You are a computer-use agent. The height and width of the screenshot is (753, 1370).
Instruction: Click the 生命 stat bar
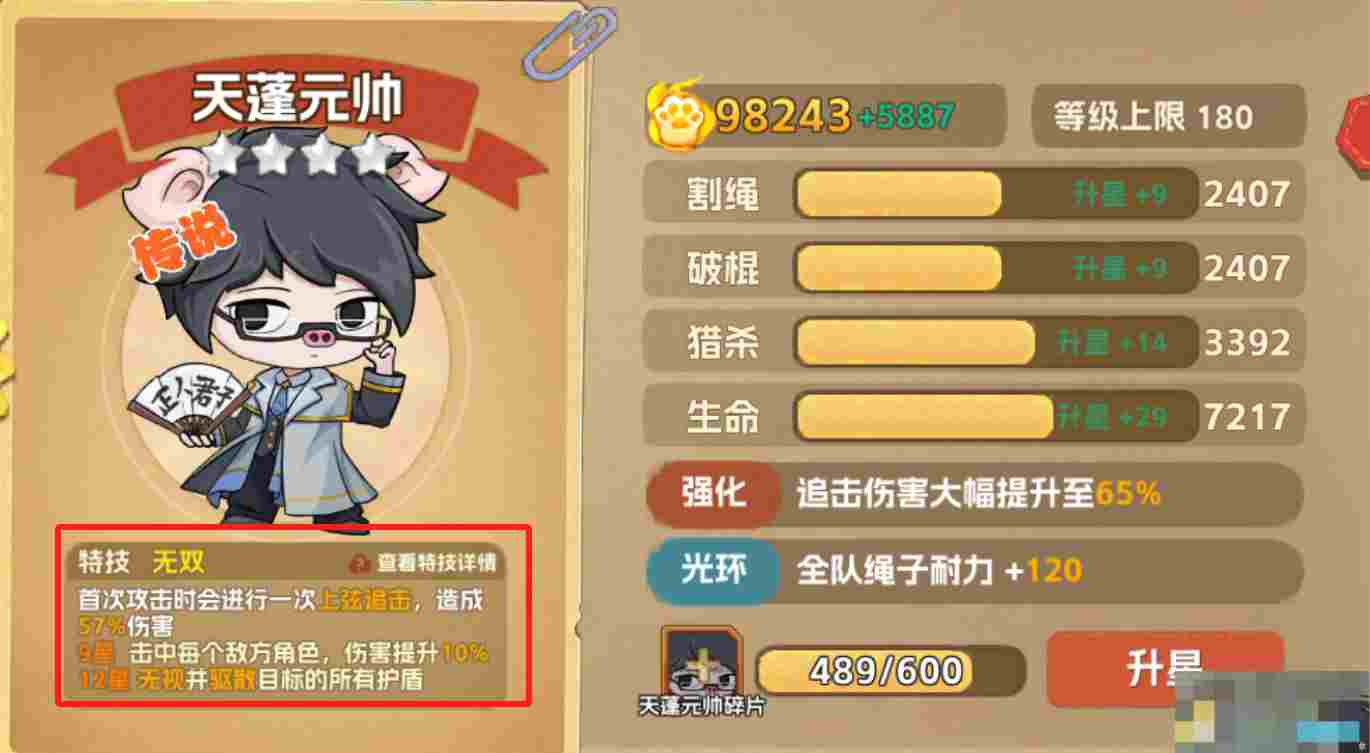(996, 415)
